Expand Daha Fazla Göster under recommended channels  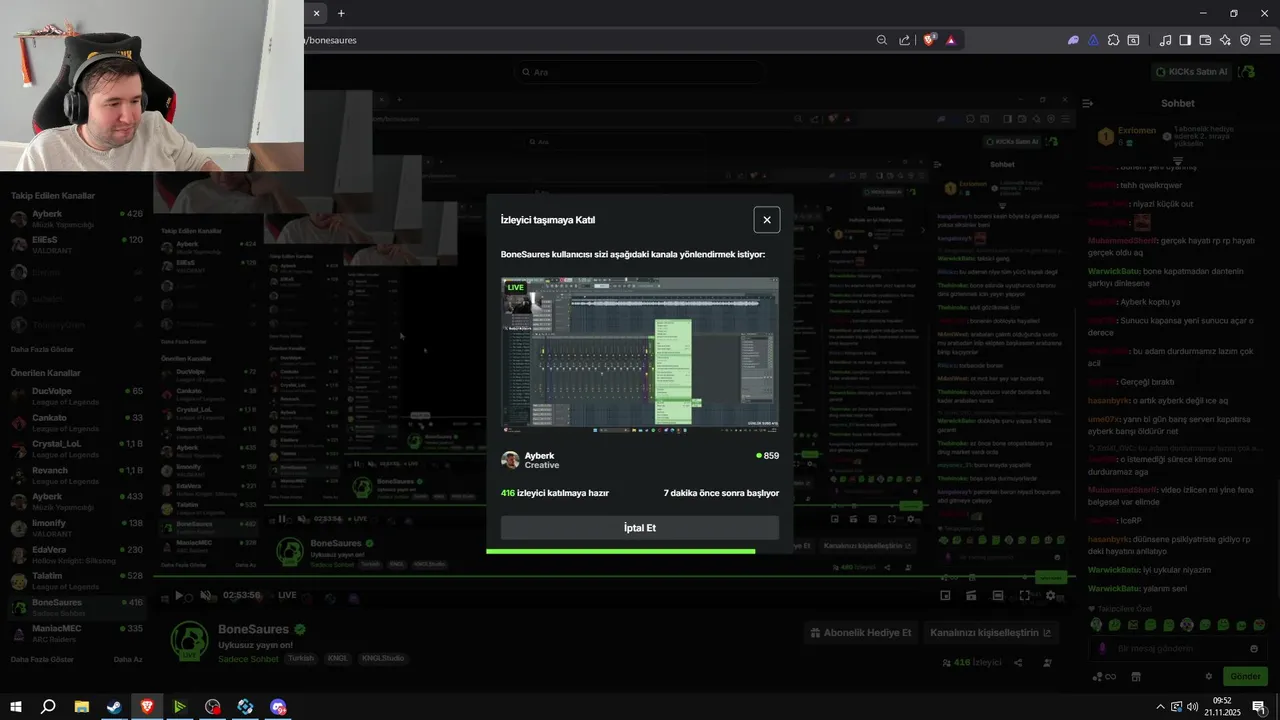click(x=42, y=659)
